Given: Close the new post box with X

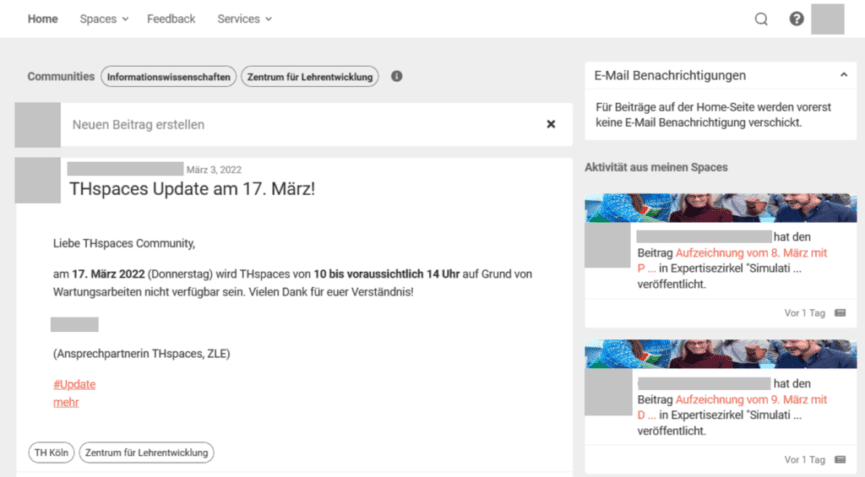Looking at the screenshot, I should point(551,124).
